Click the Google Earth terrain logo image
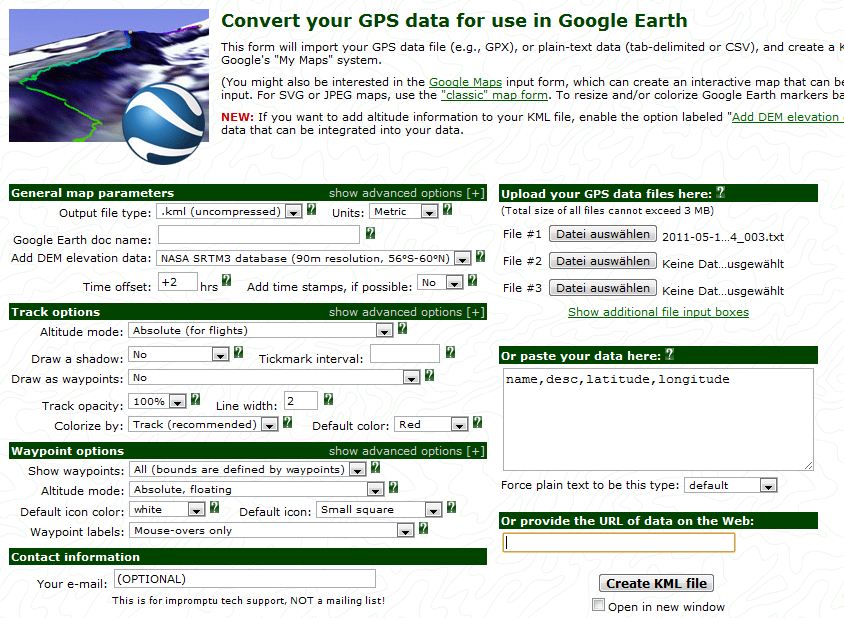Screen dimensions: 844x618 [109, 86]
